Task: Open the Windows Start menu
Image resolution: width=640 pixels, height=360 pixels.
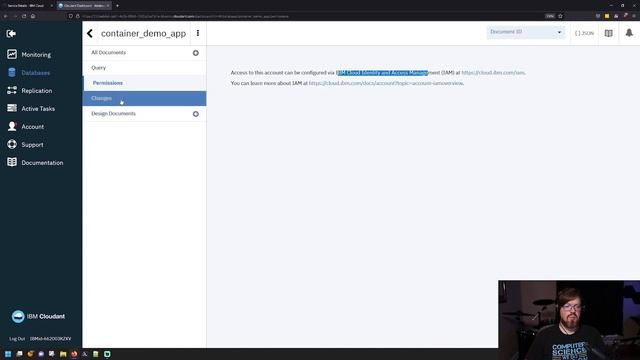Action: click(x=8, y=354)
